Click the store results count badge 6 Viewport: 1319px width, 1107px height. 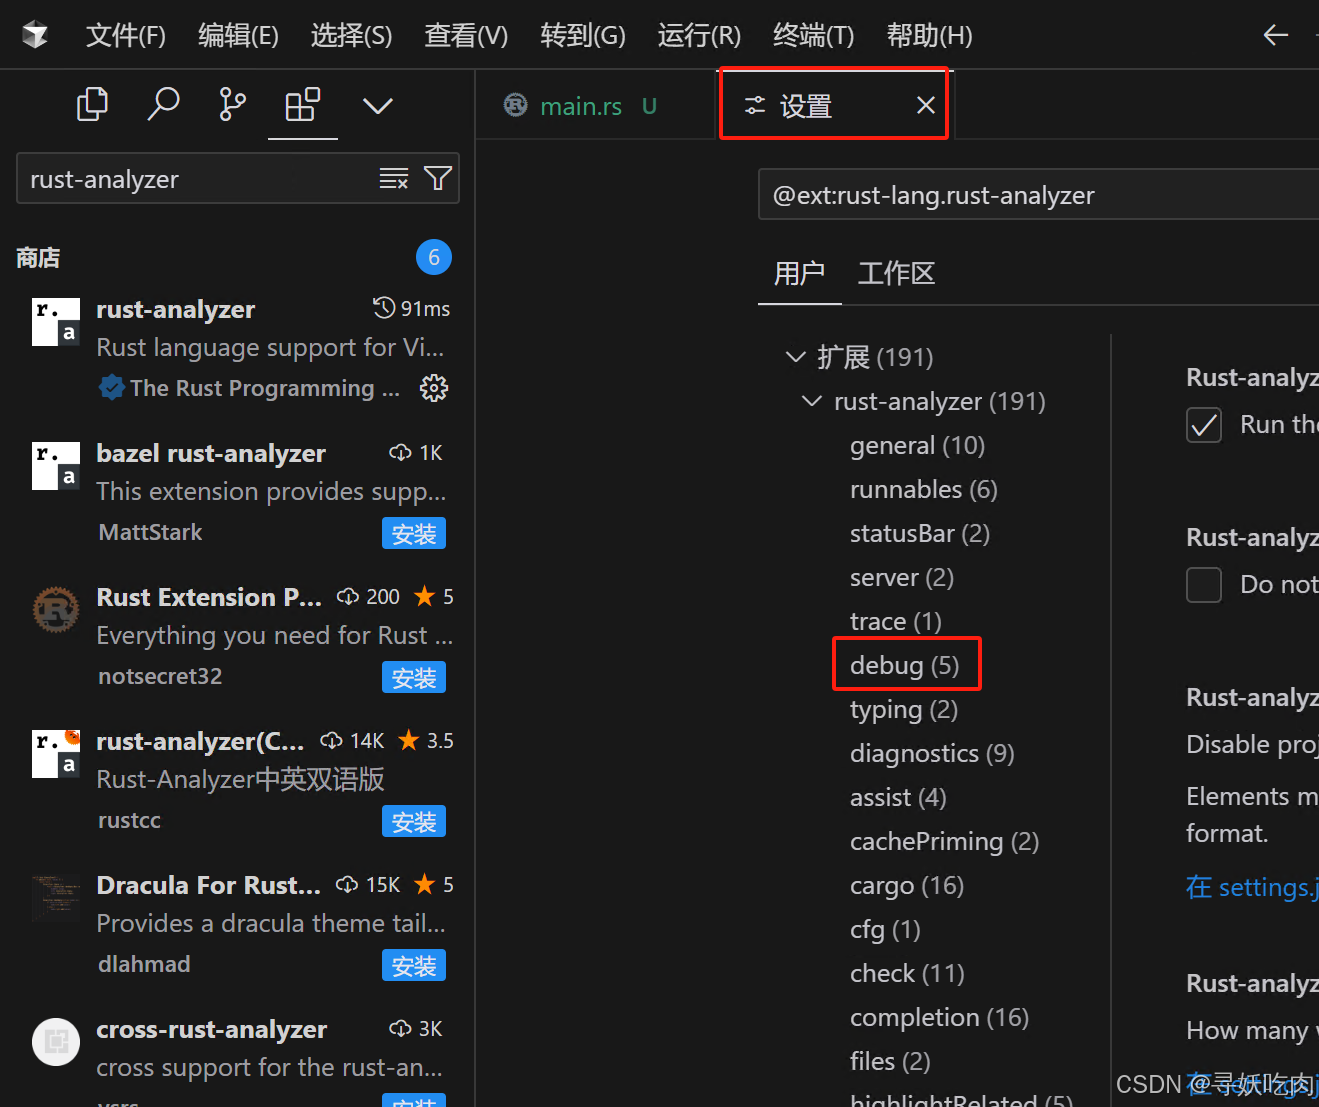click(x=434, y=258)
